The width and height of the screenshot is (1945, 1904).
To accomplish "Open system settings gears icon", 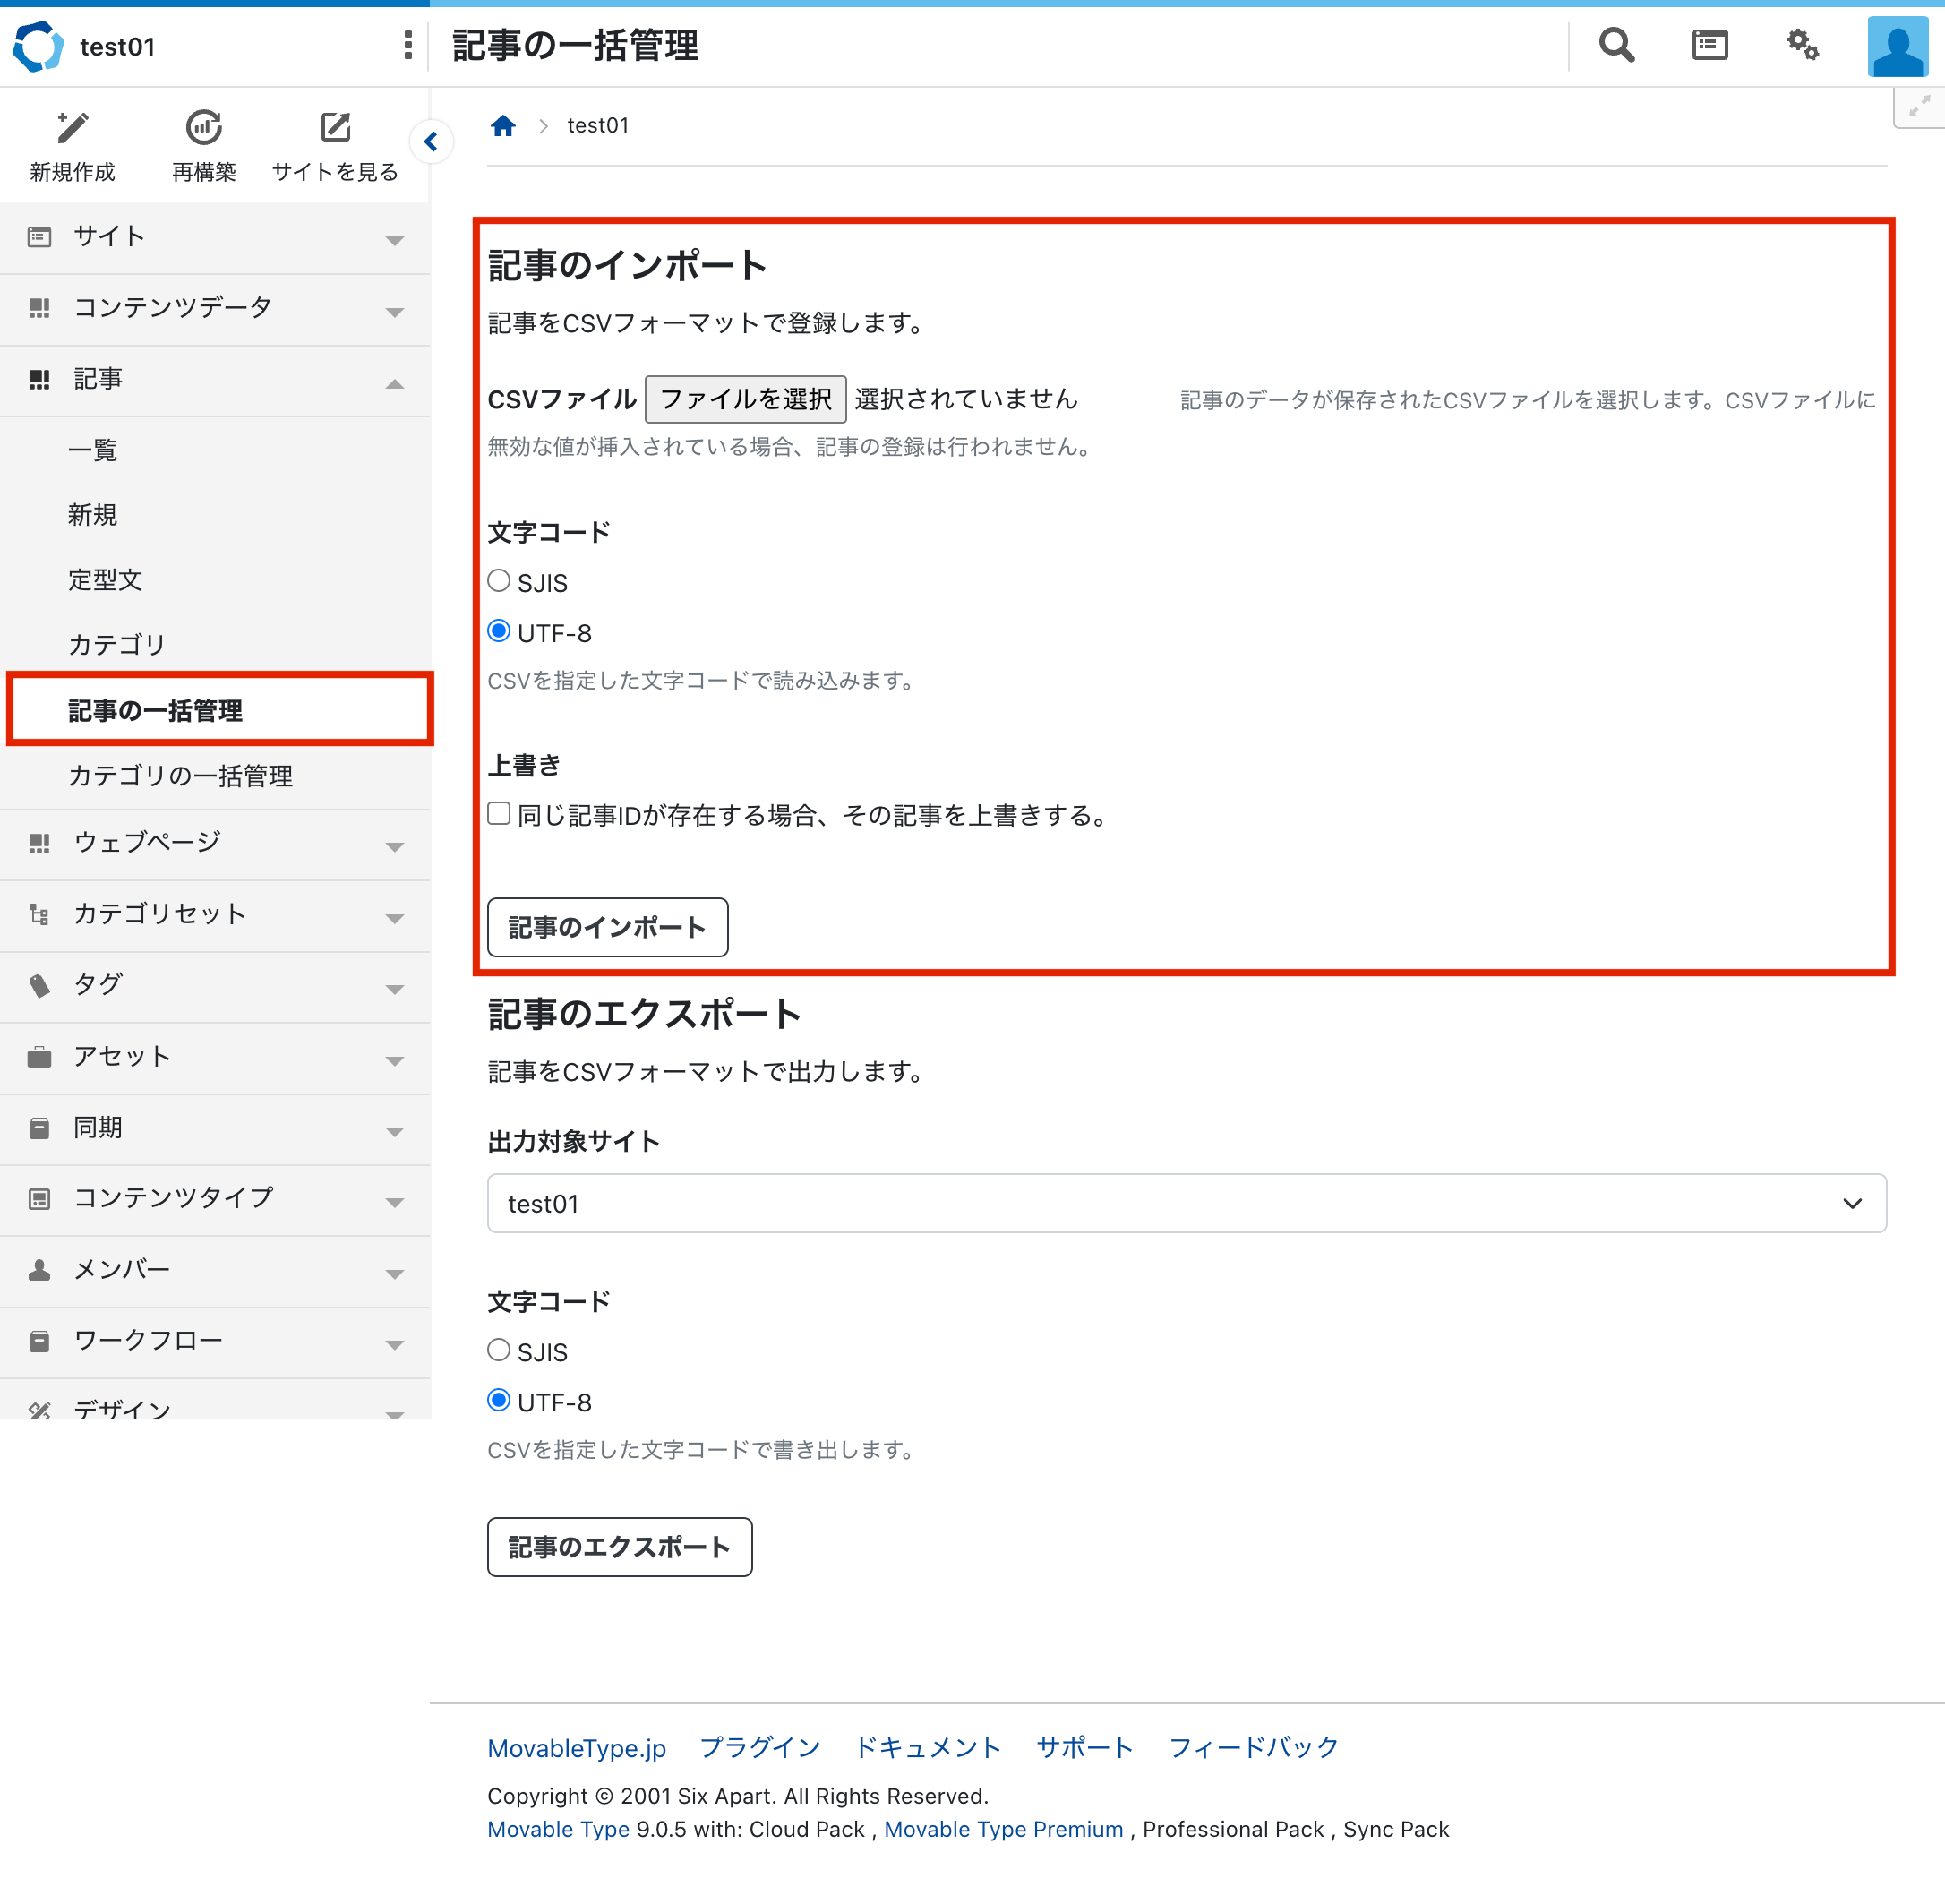I will 1802,45.
